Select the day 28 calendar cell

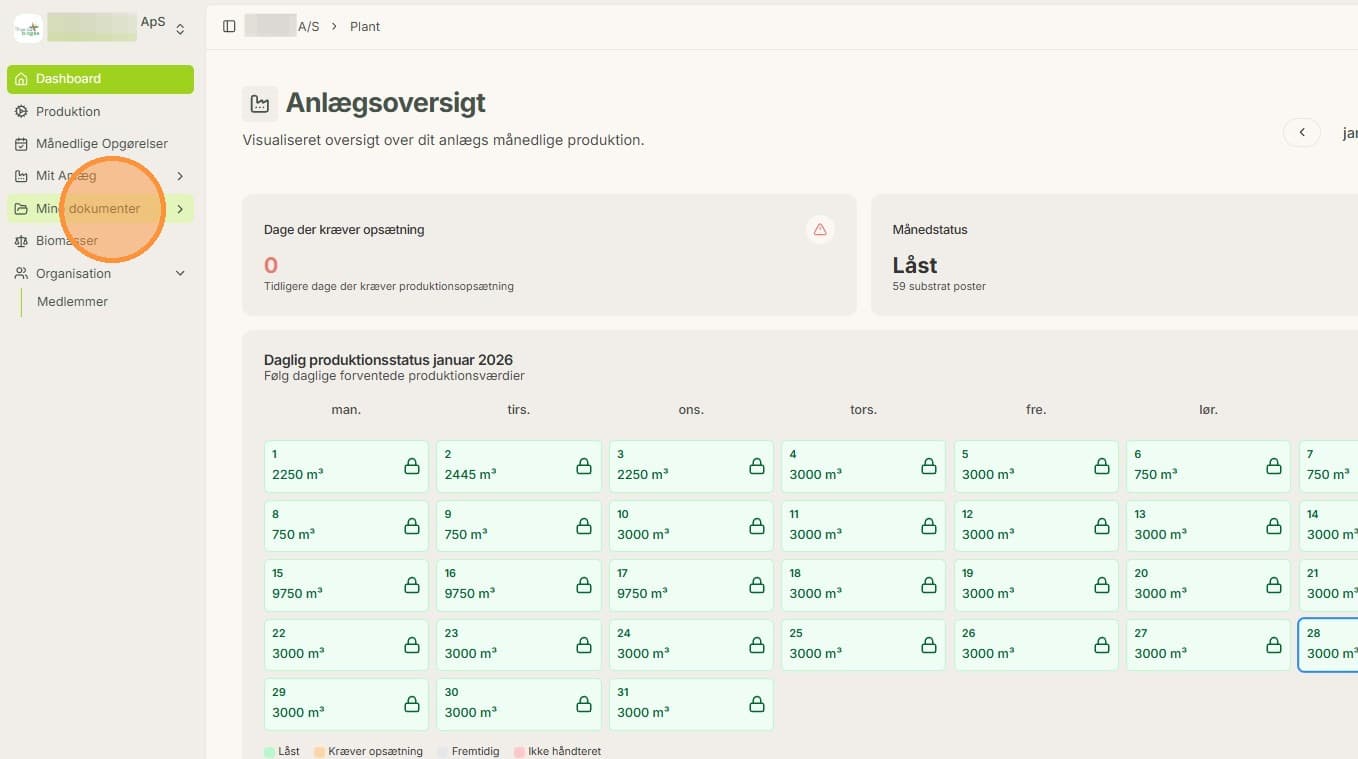click(x=1328, y=644)
